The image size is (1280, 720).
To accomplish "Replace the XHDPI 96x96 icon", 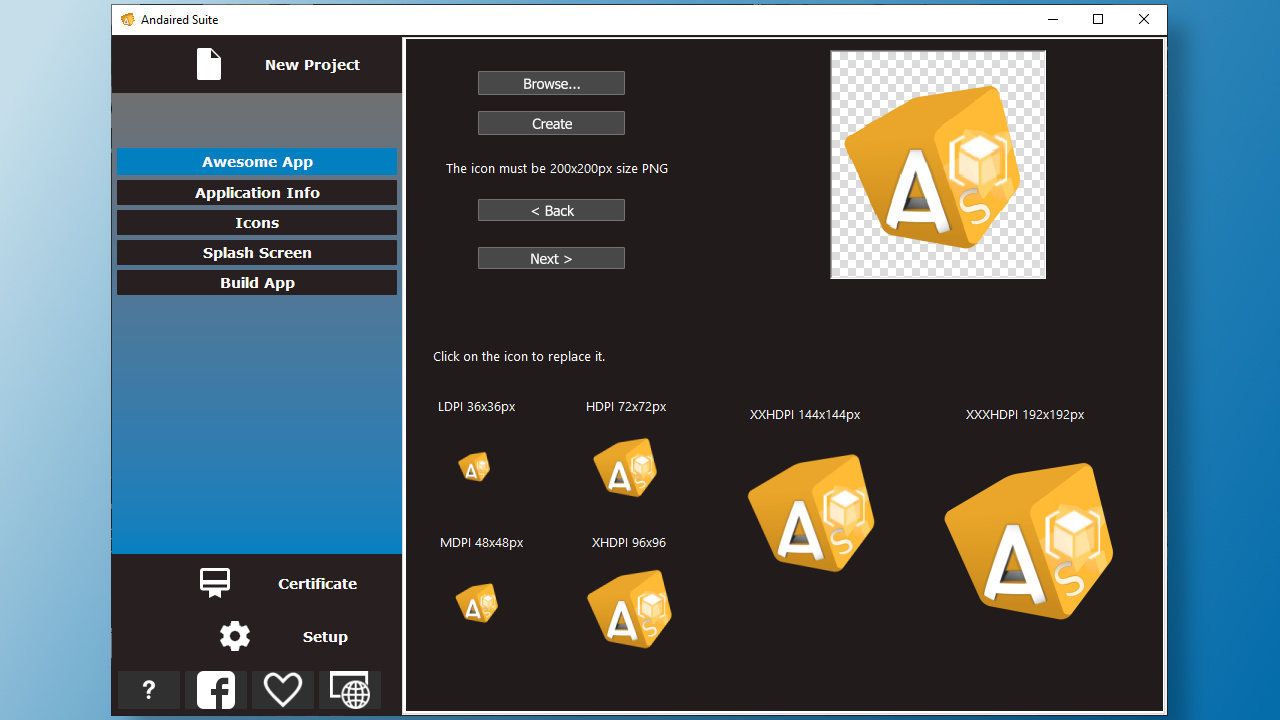I will coord(629,609).
